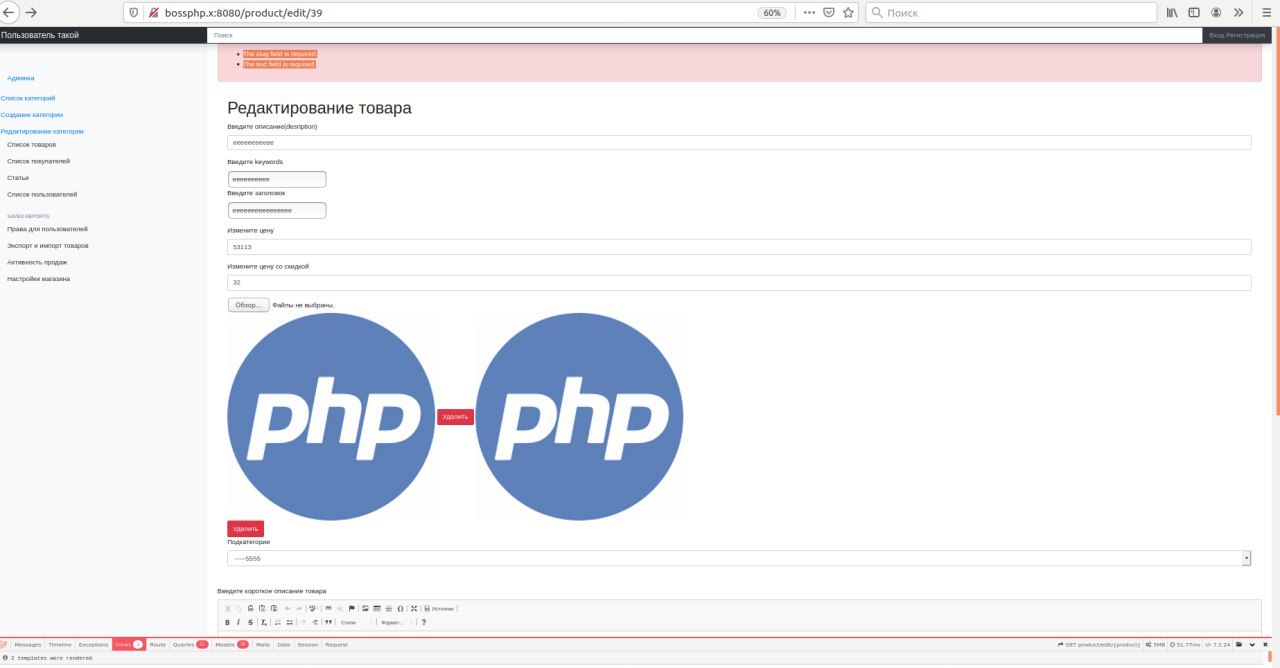Image resolution: width=1280 pixels, height=668 pixels.
Task: Open the Request debugbar tab
Action: pyautogui.click(x=336, y=645)
